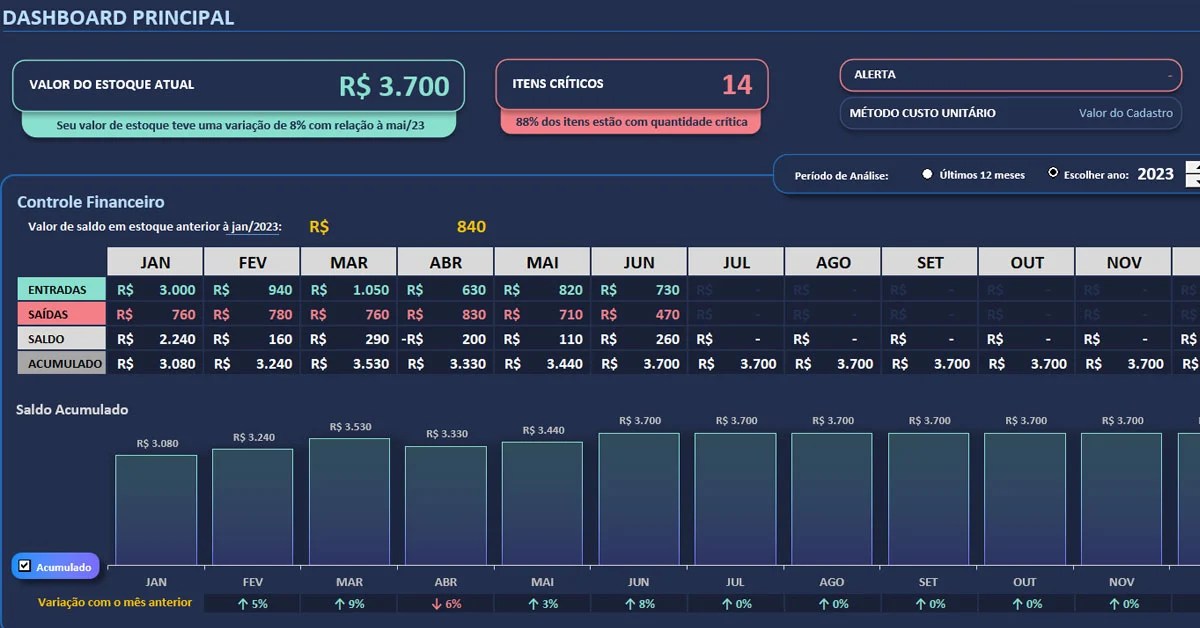Select the "Escolher ano" radio button
This screenshot has height=628, width=1200.
point(1051,172)
